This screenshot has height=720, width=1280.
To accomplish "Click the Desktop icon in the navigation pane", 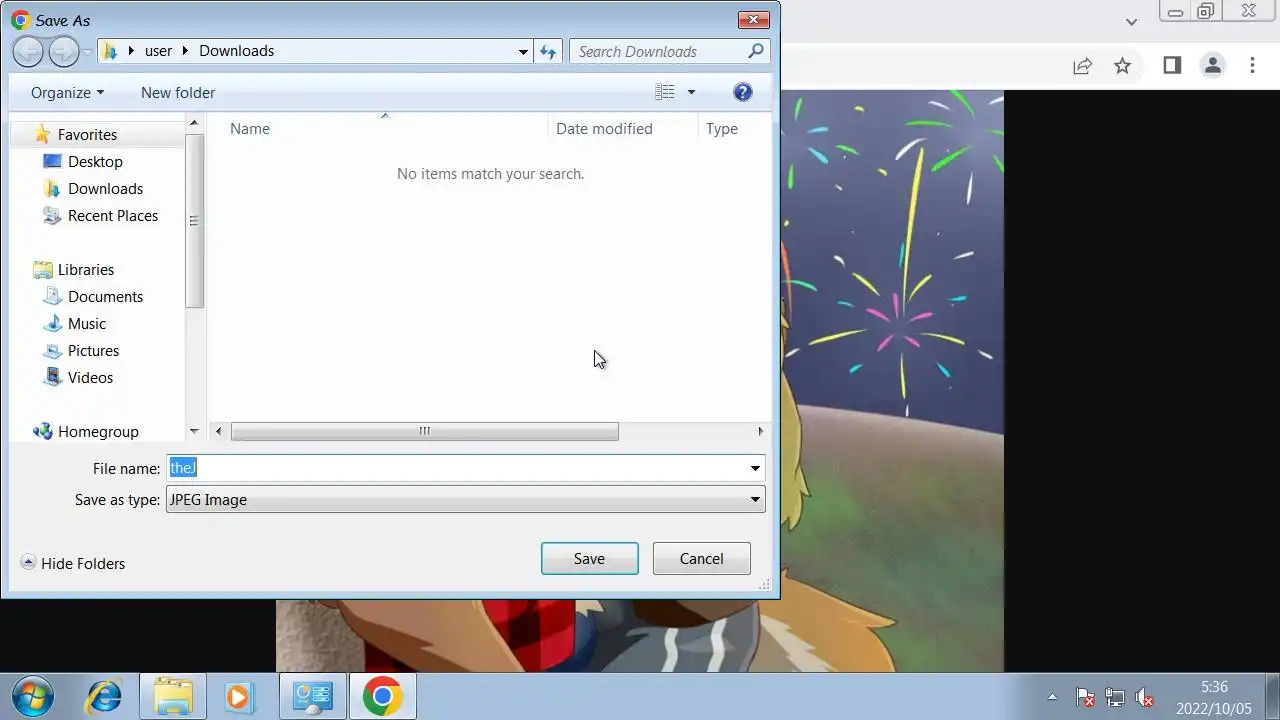I will [53, 161].
